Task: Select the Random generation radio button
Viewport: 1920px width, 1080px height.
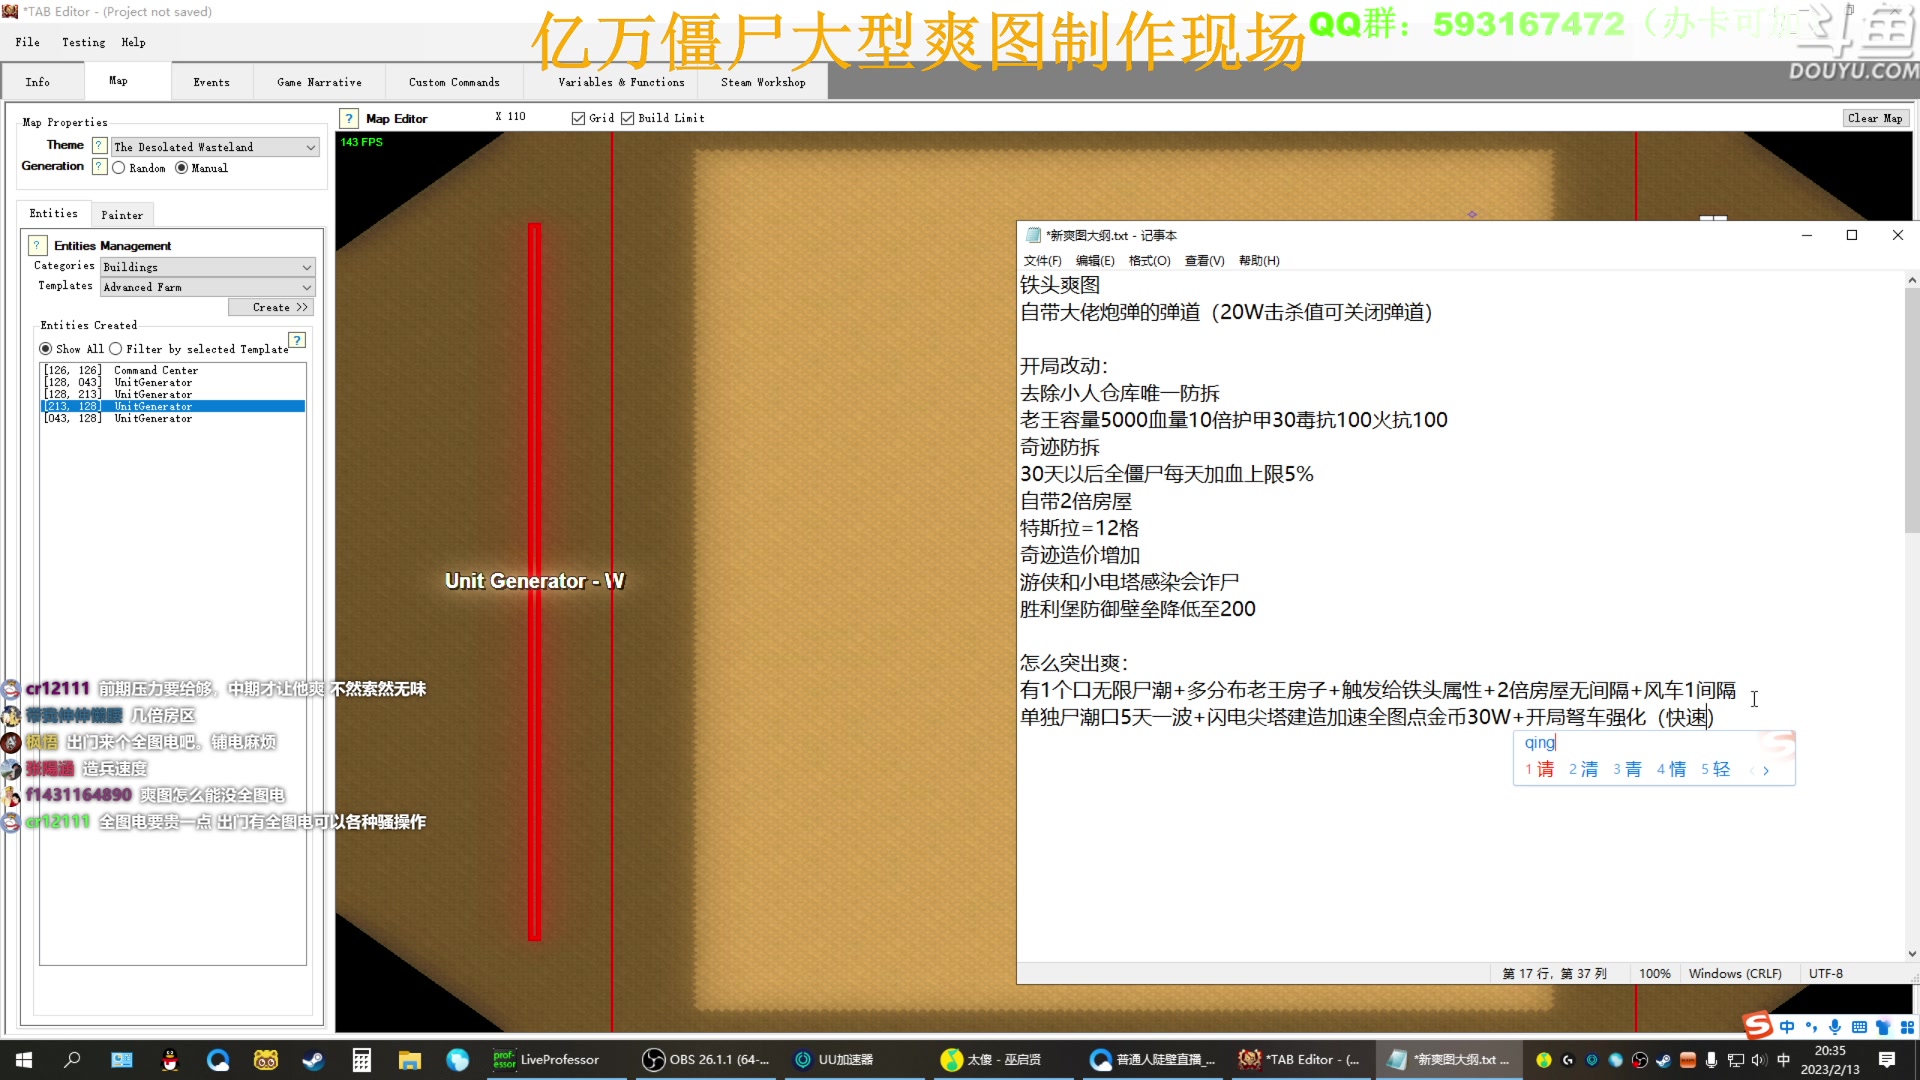Action: point(121,167)
